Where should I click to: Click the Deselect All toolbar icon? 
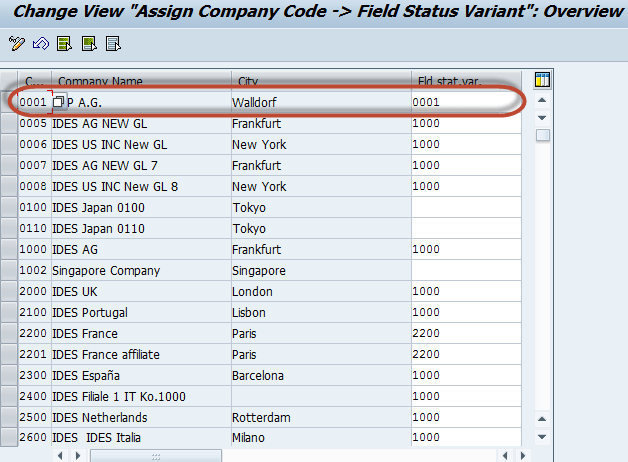pyautogui.click(x=113, y=44)
